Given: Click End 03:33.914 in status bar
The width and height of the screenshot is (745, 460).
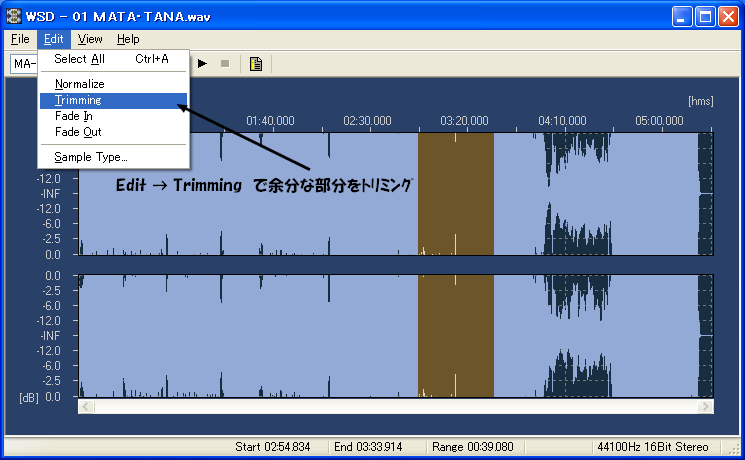Looking at the screenshot, I should pyautogui.click(x=368, y=447).
